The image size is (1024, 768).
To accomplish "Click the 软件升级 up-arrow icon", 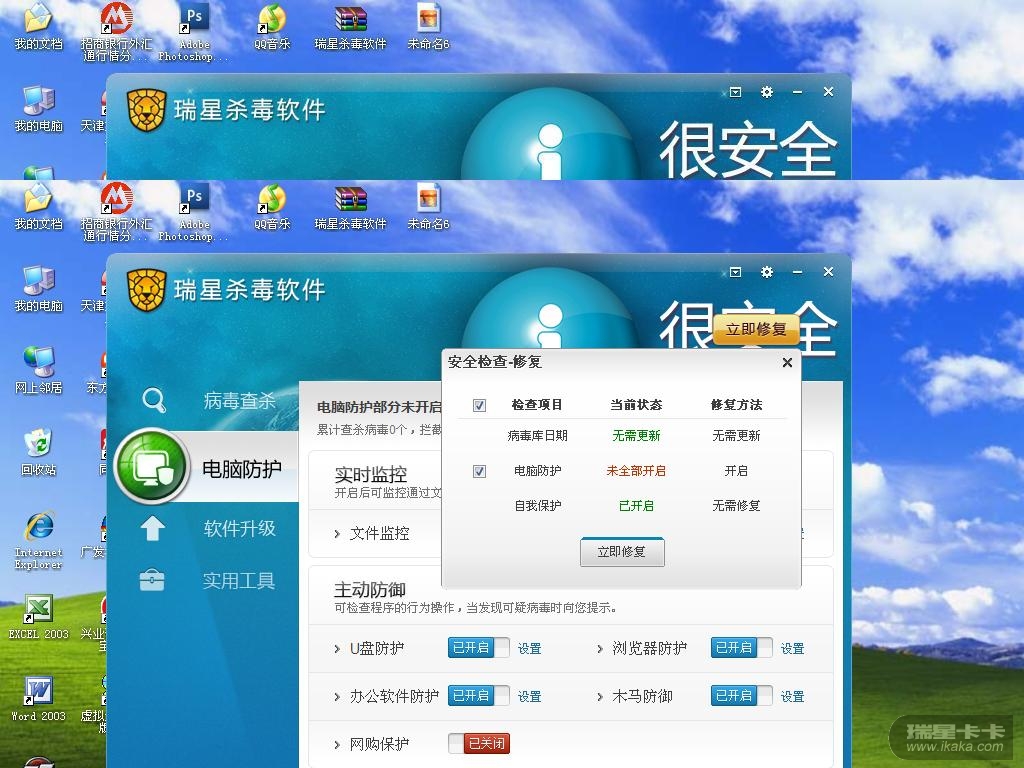I will [152, 528].
